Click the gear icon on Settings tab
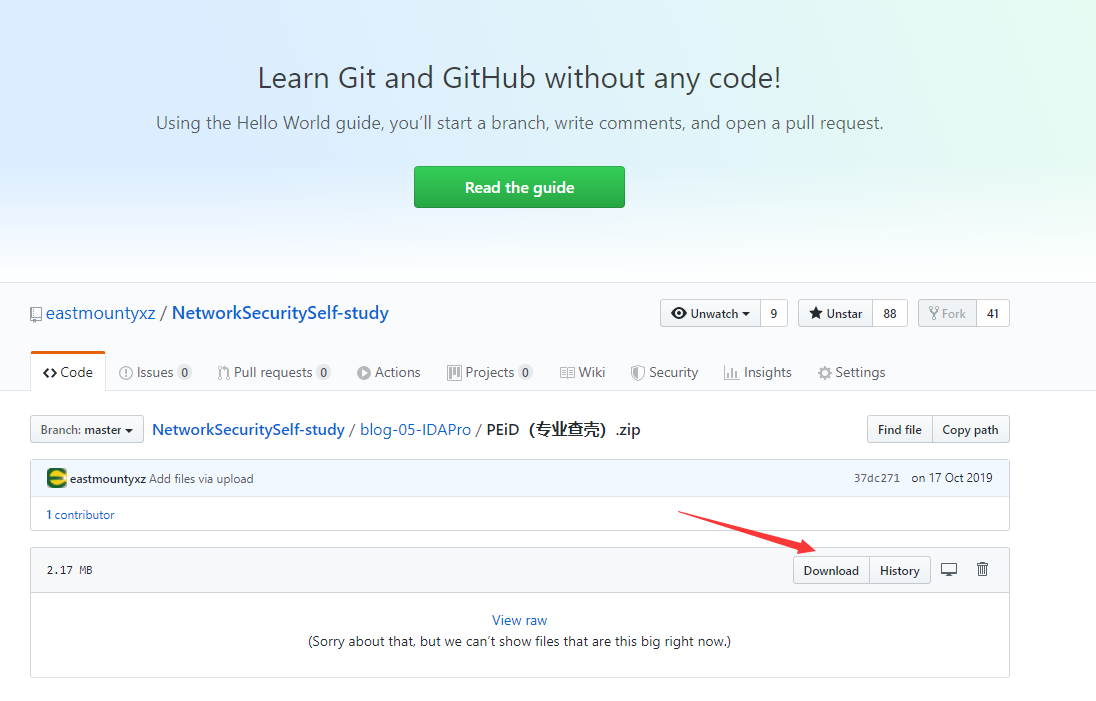The width and height of the screenshot is (1096, 701). (825, 373)
